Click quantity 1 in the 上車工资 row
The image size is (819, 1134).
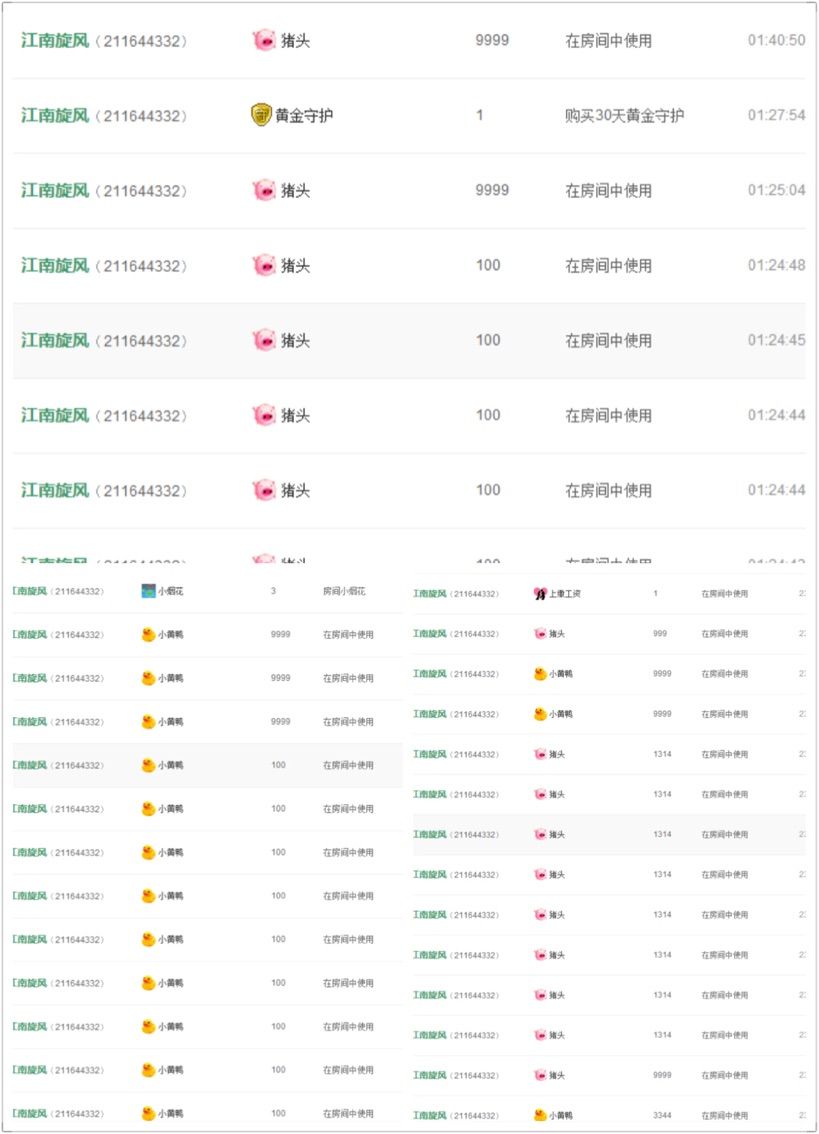(655, 594)
